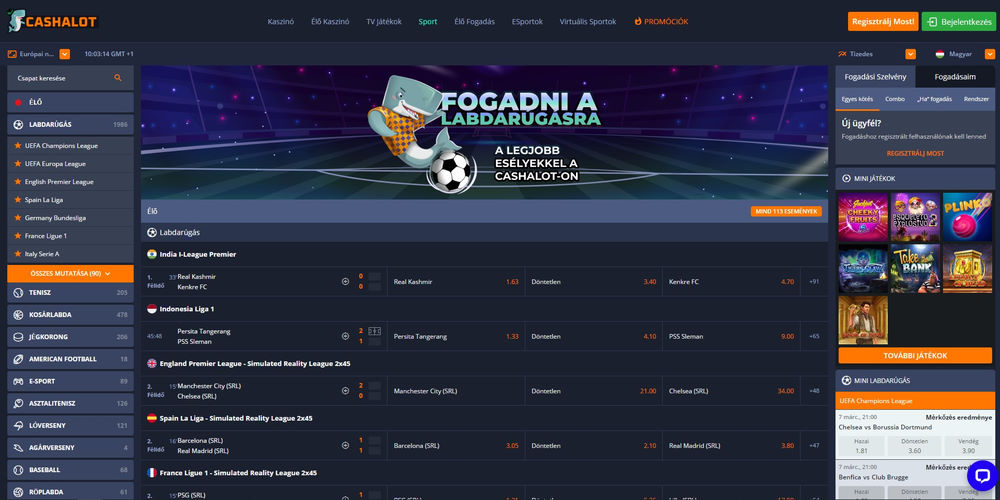Open the Élő Fogadás menu item
The height and width of the screenshot is (500, 1000).
(x=474, y=22)
